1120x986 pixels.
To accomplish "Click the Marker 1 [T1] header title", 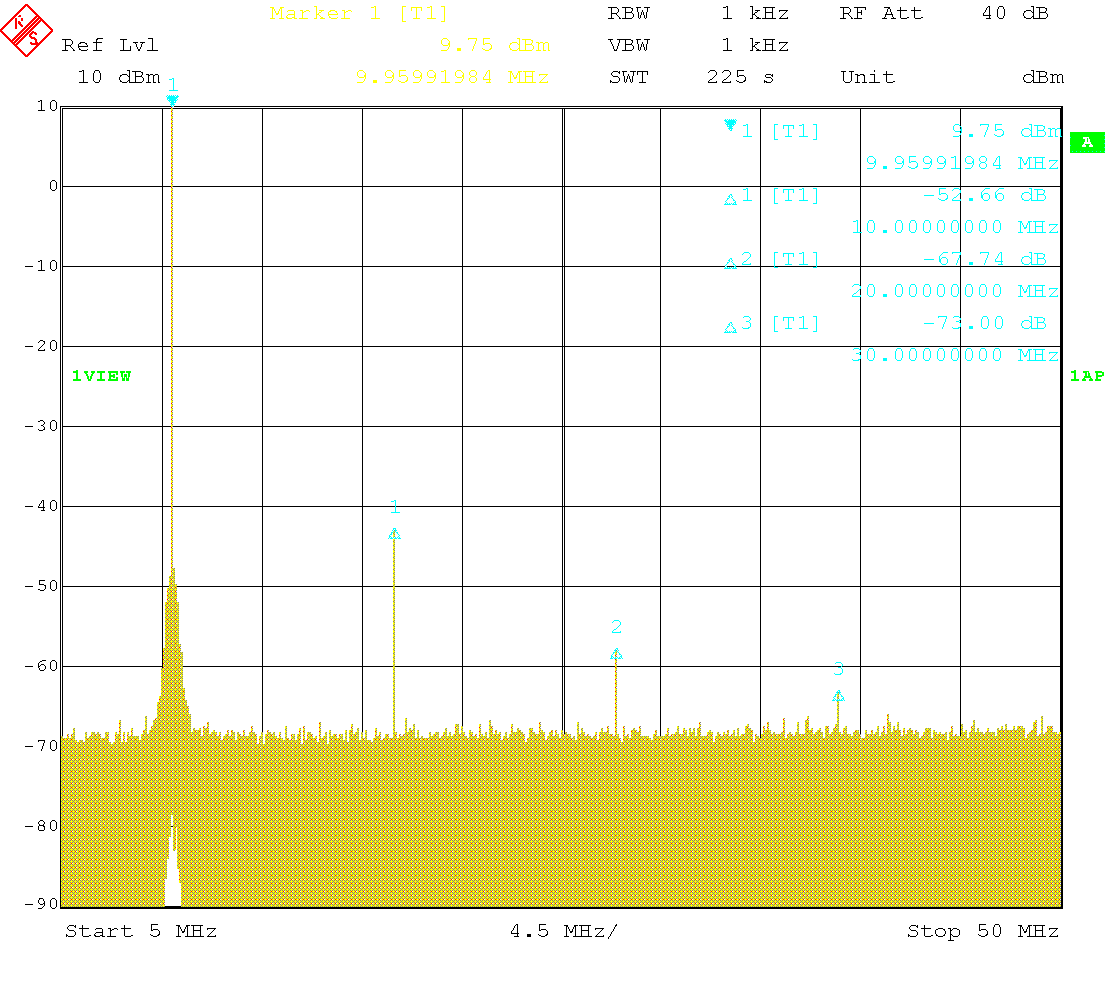I will 359,14.
